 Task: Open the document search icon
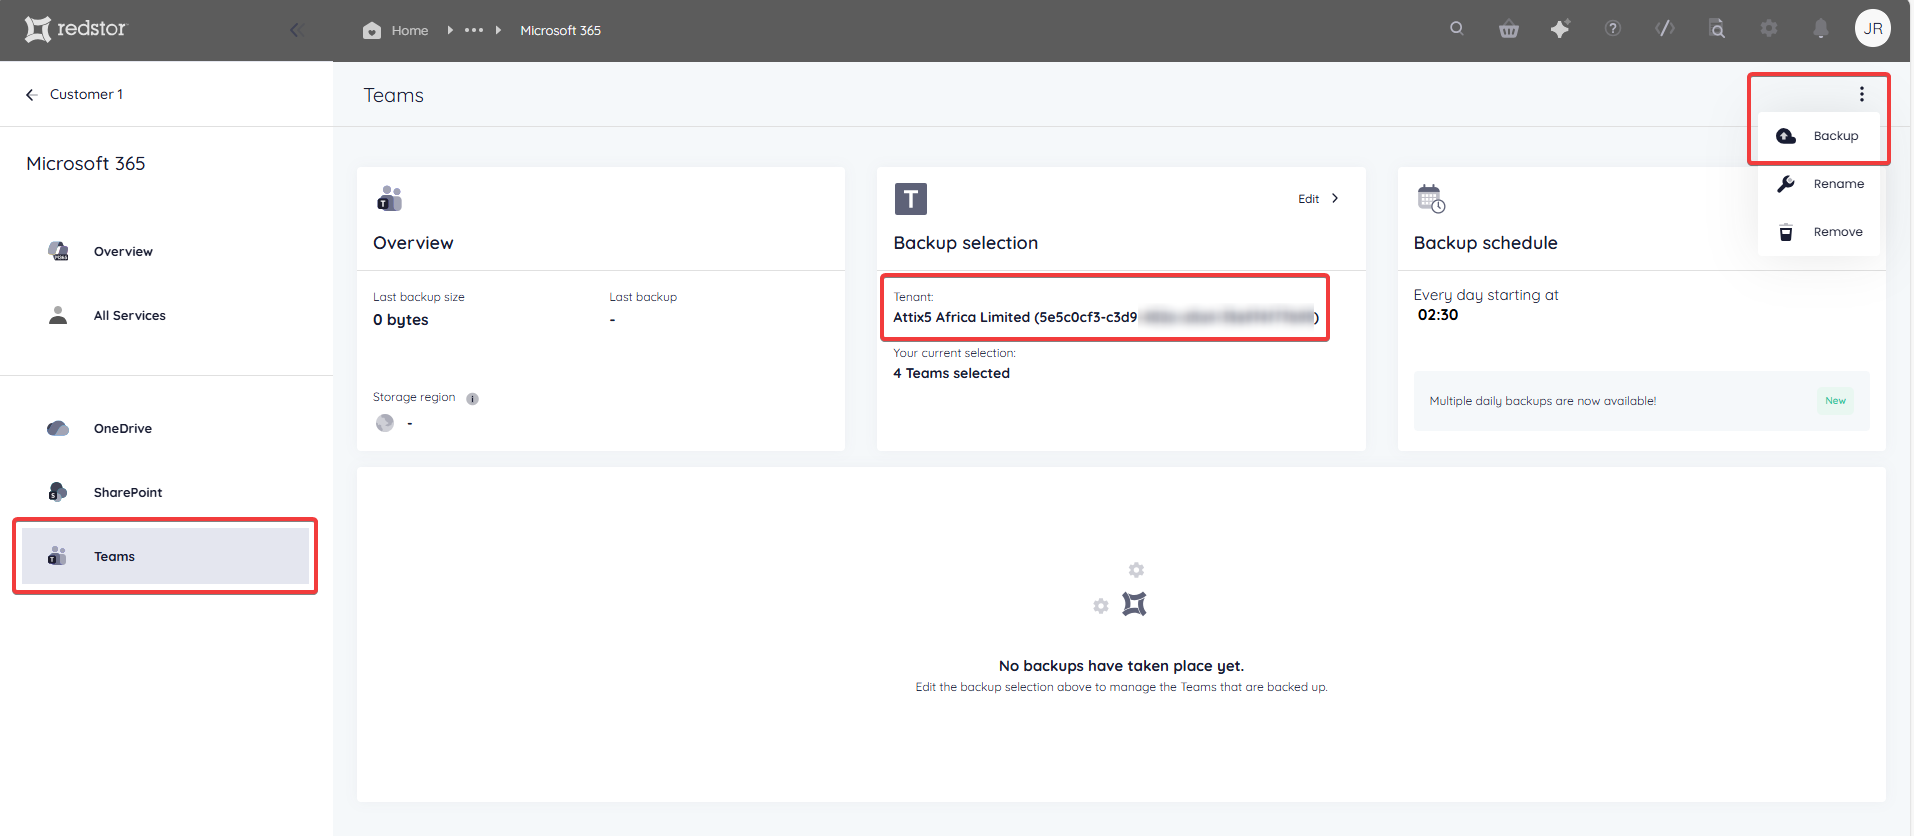click(1717, 29)
